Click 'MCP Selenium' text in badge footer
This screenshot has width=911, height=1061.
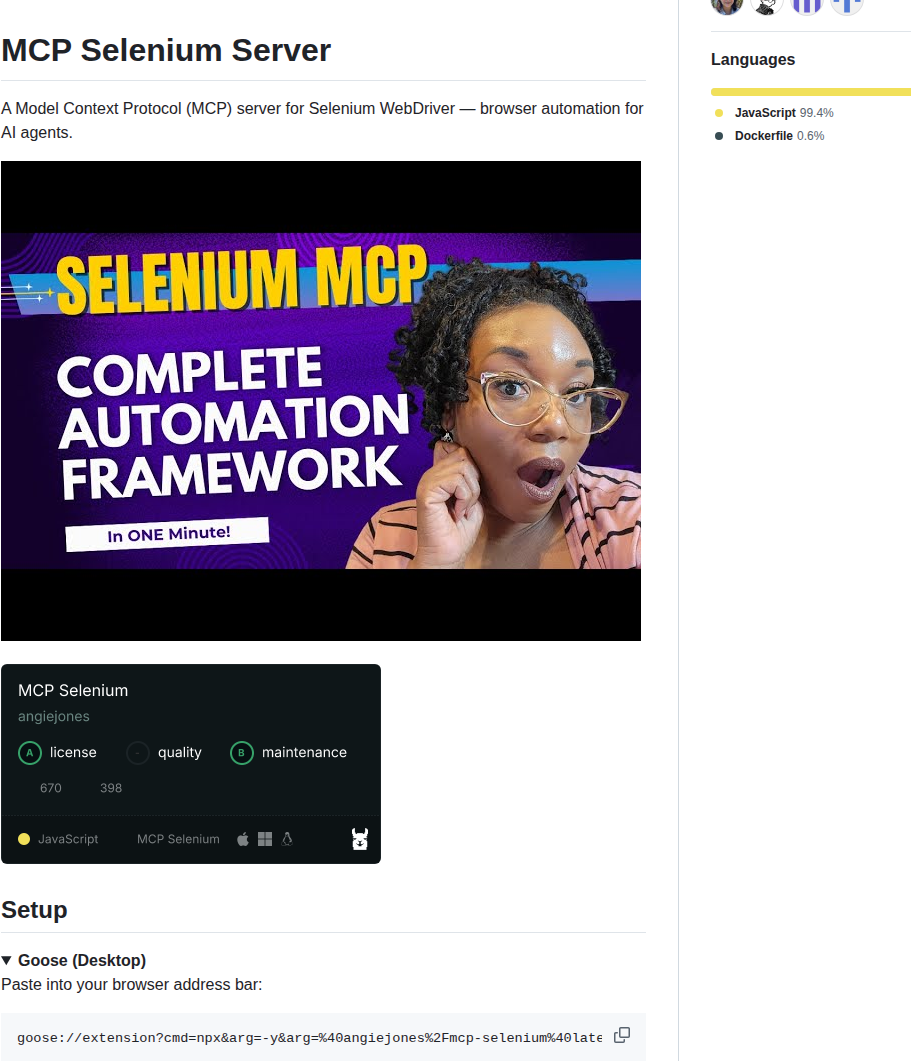point(178,839)
